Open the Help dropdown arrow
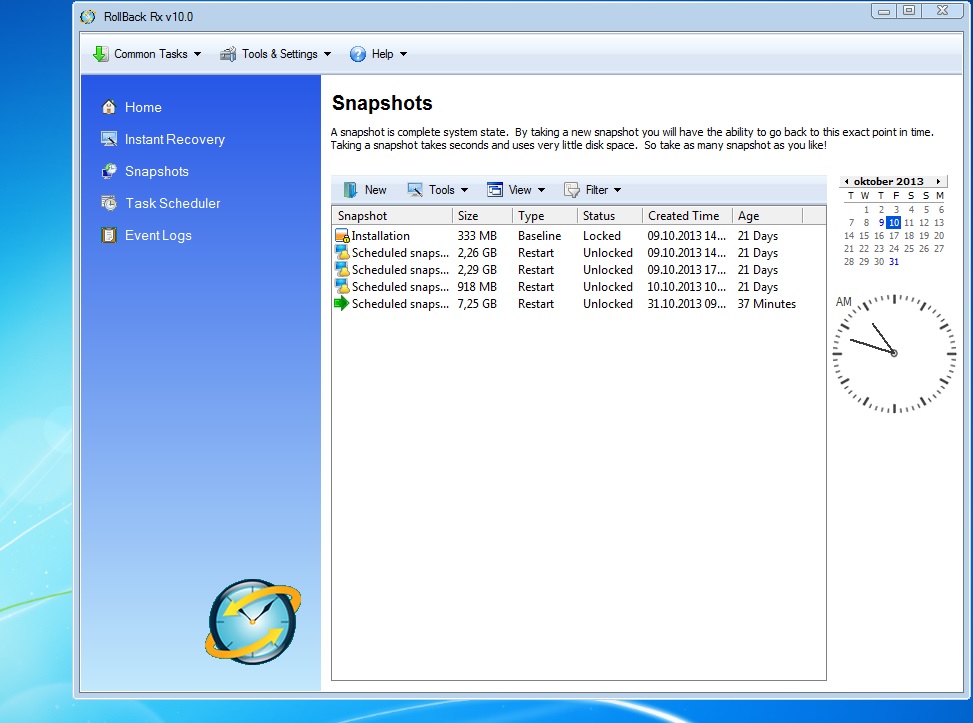 403,54
